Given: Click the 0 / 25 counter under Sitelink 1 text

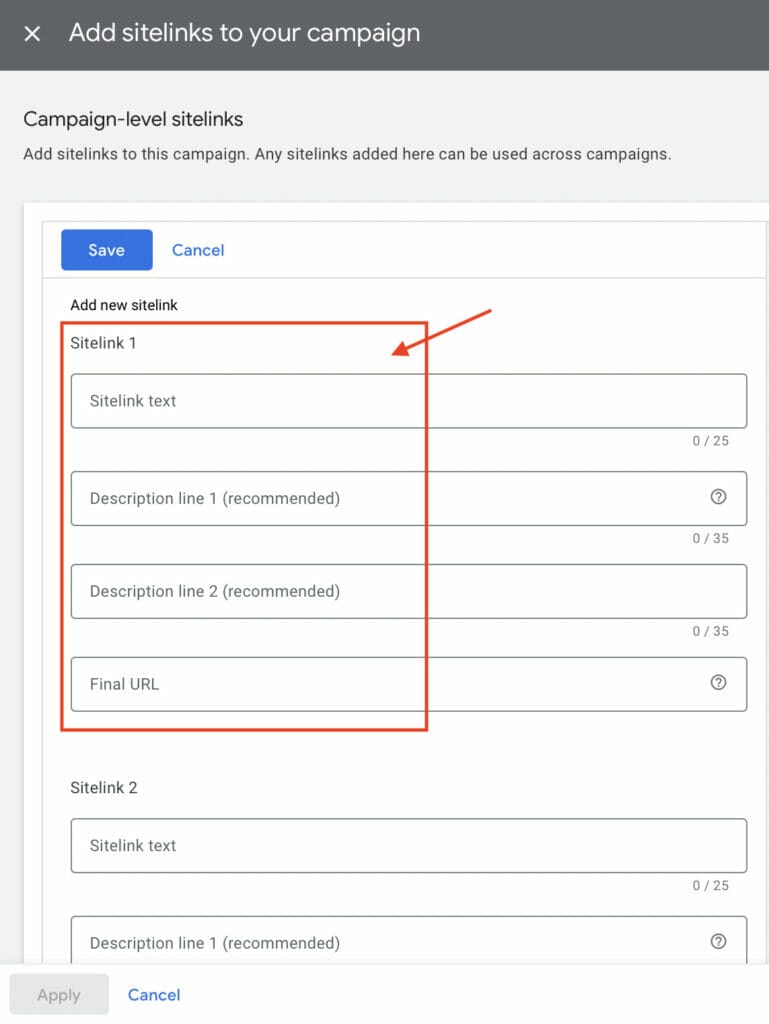Looking at the screenshot, I should point(710,441).
